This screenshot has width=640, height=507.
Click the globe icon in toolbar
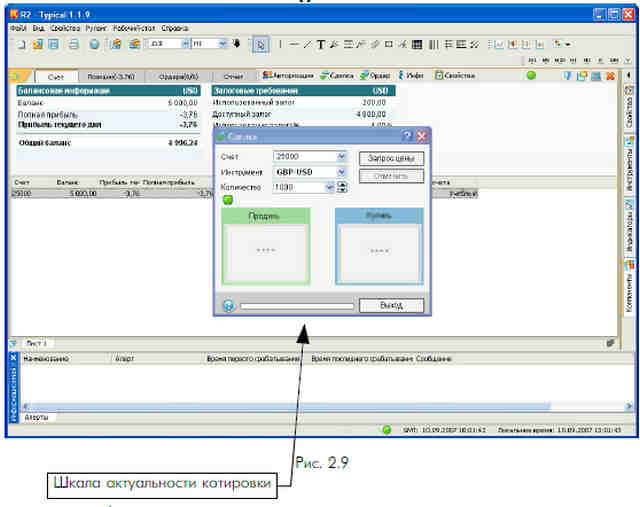(x=94, y=44)
